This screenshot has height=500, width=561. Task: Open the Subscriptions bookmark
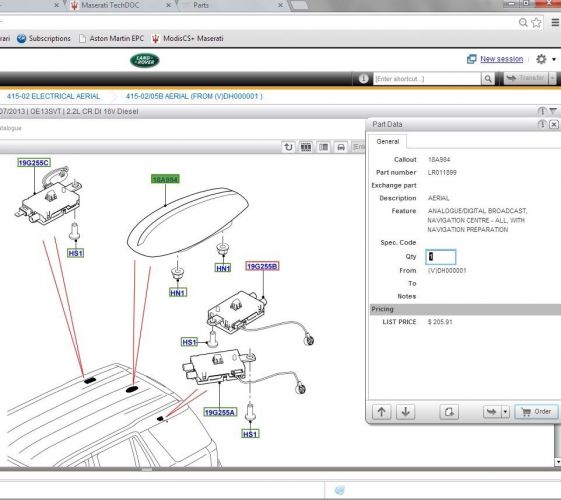pos(44,38)
